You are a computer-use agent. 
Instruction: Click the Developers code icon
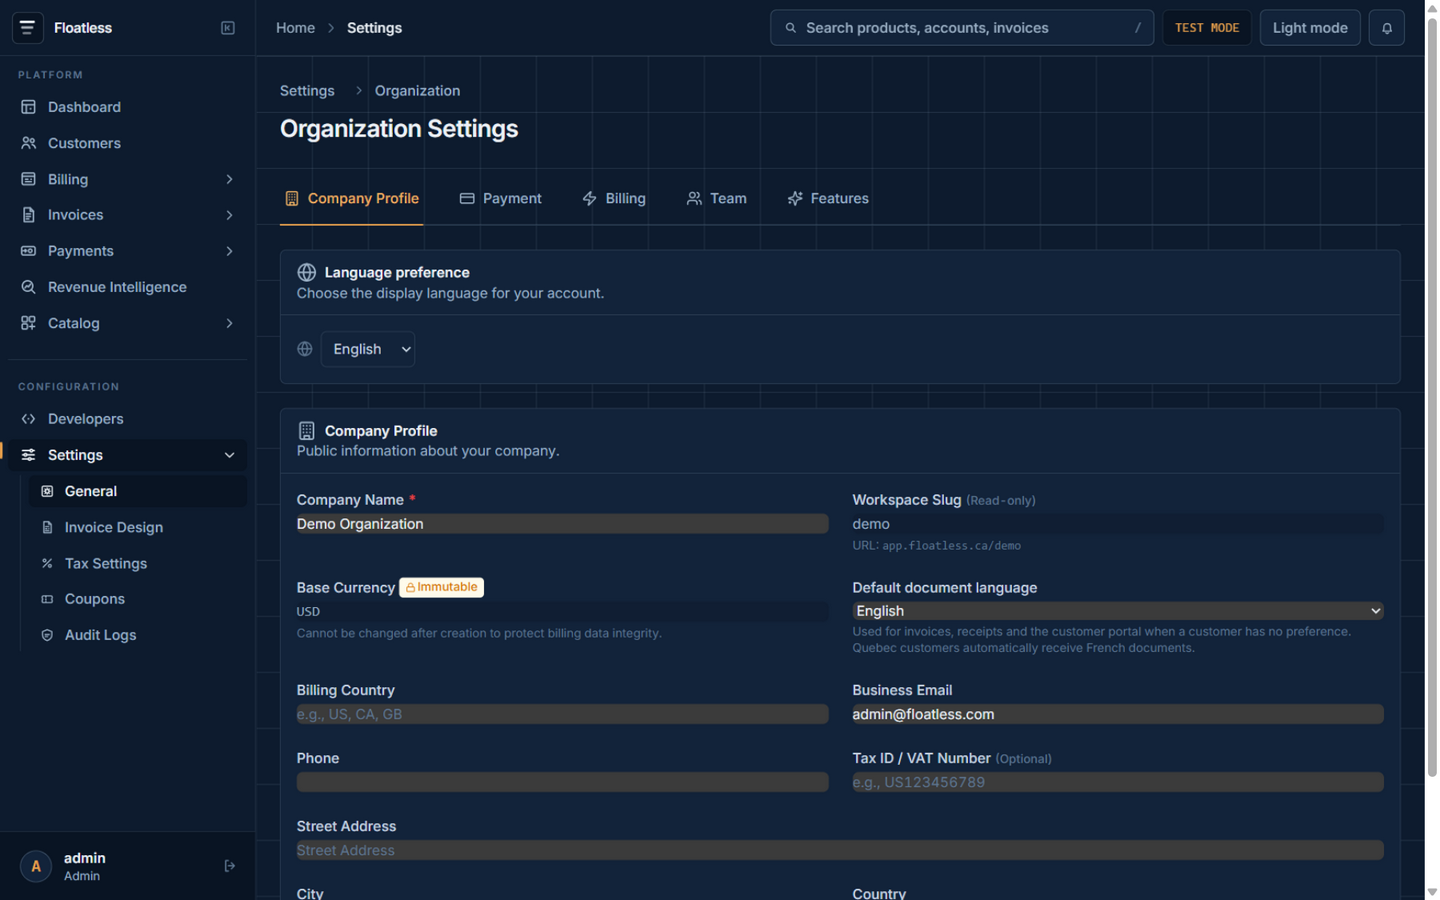click(28, 419)
